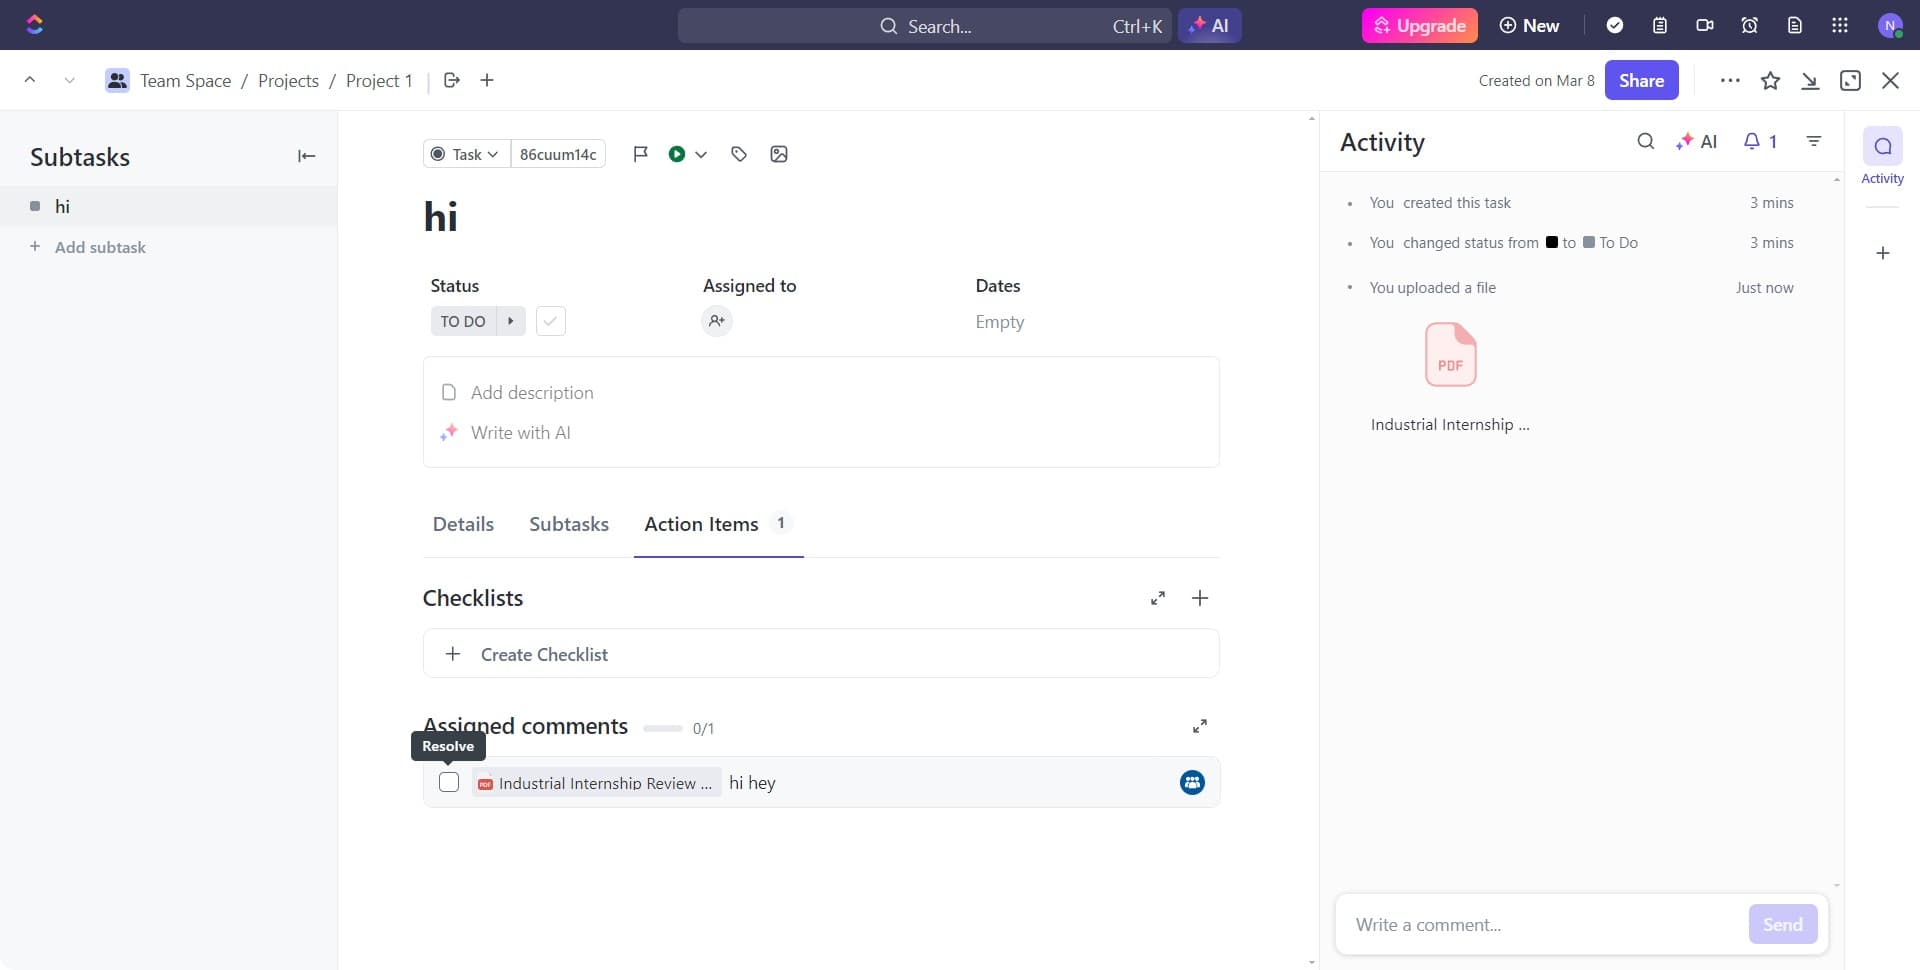Viewport: 1920px width, 970px height.
Task: Set a cover image via the image icon
Action: click(778, 153)
